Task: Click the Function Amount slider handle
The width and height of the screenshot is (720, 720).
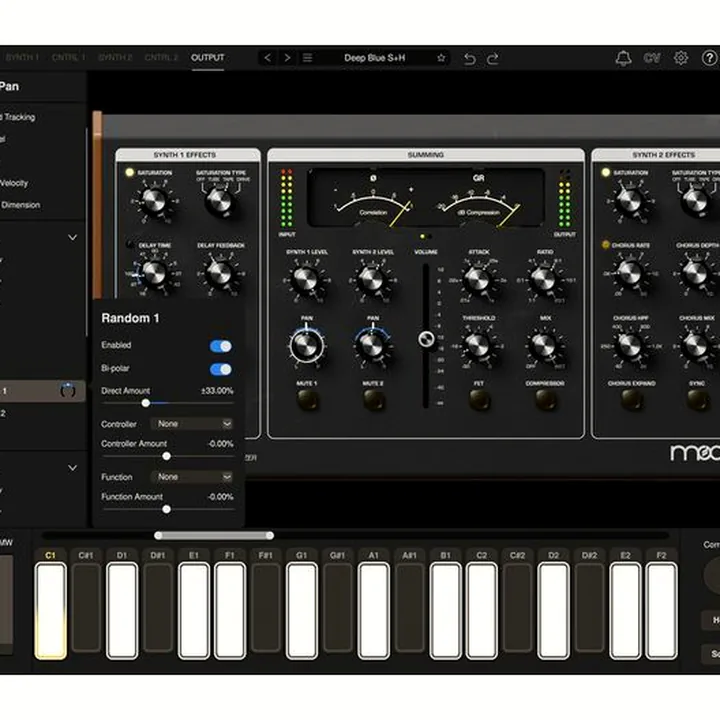Action: pyautogui.click(x=167, y=509)
